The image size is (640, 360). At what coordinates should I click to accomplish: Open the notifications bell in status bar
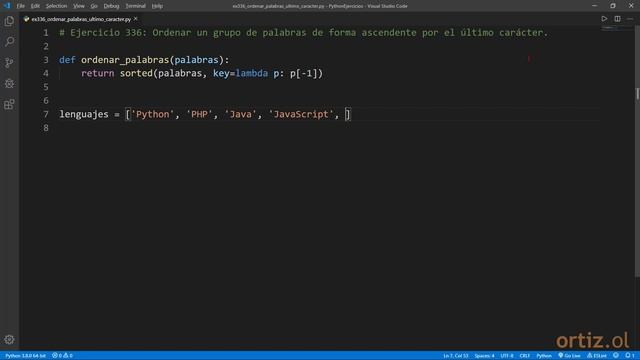[629, 356]
